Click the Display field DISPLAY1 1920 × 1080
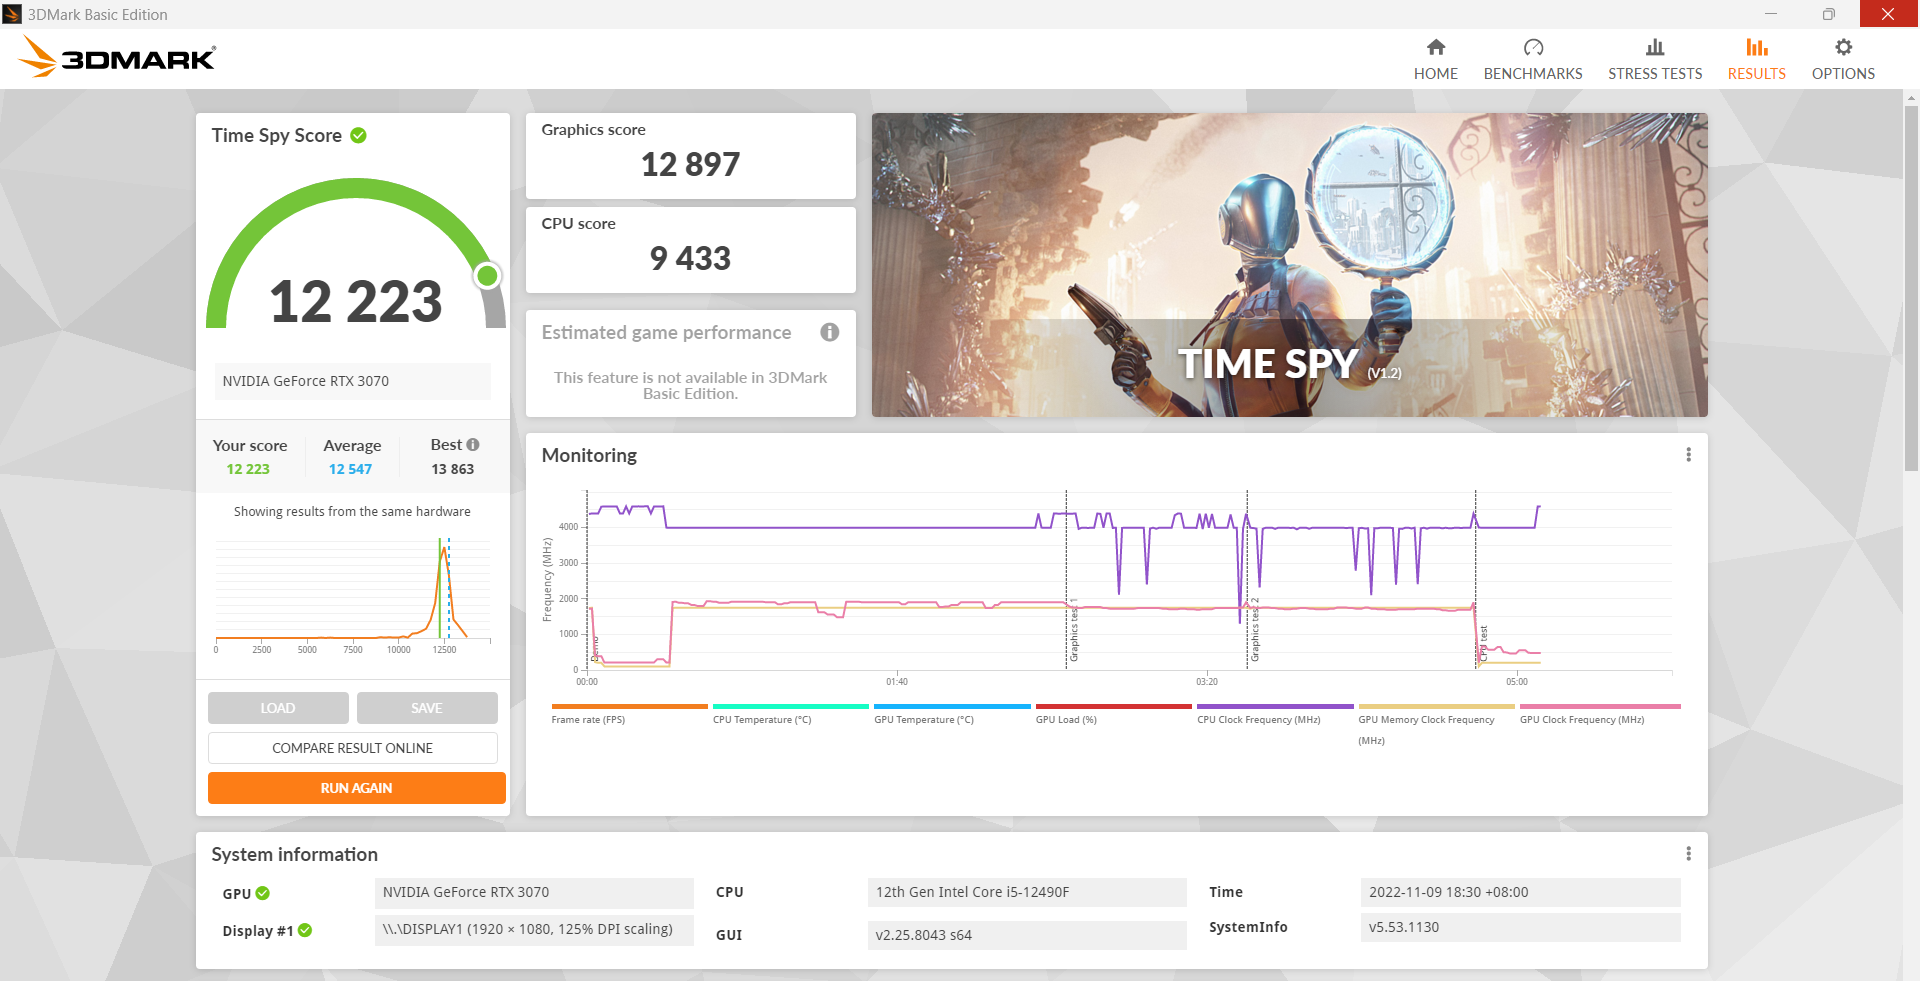The width and height of the screenshot is (1920, 981). (534, 930)
